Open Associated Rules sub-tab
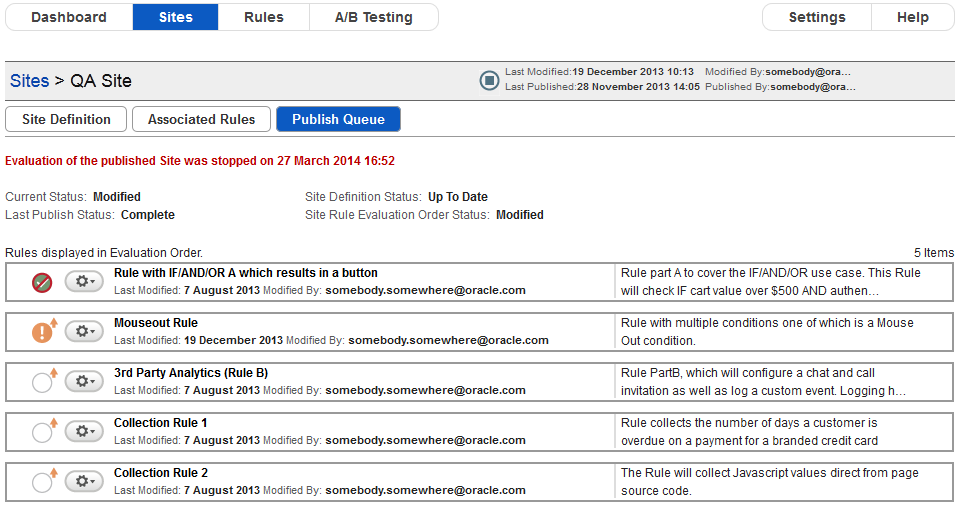957x505 pixels. (201, 119)
